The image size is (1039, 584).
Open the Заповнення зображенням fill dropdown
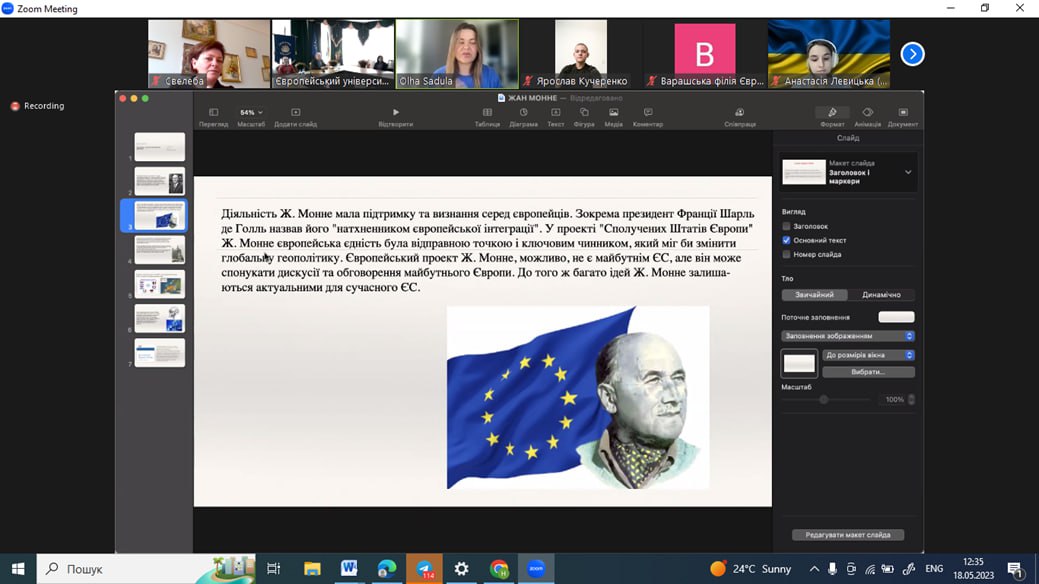pyautogui.click(x=848, y=336)
